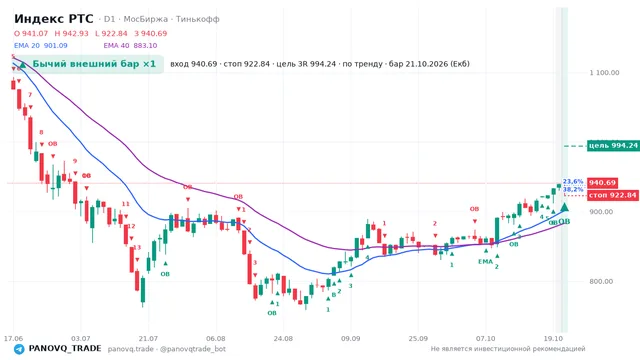The height and width of the screenshot is (360, 640).
Task: Click the 25.09 date axis label
Action: point(418,338)
